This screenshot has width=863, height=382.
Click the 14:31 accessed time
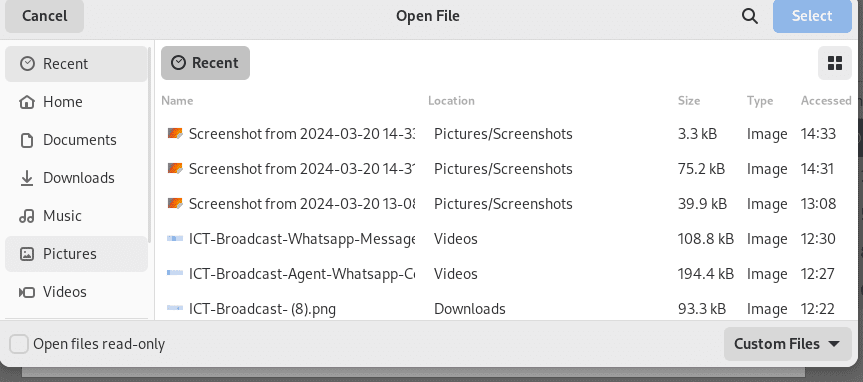(817, 168)
